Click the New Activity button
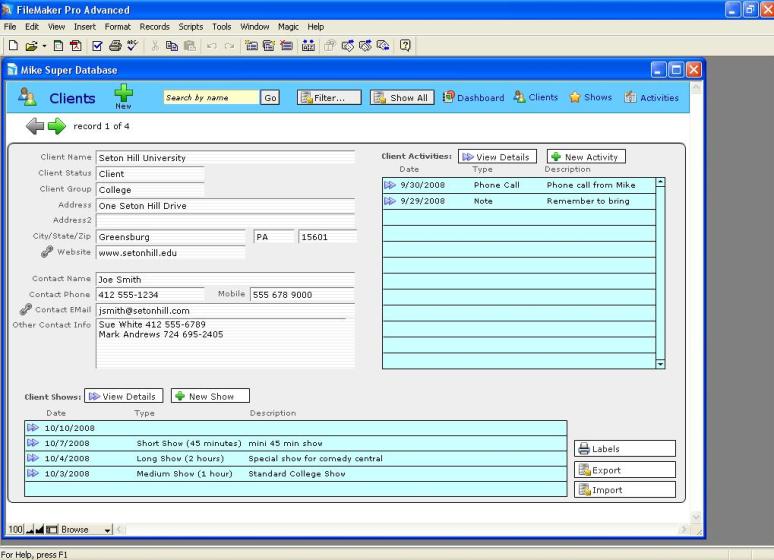Screen dimensions: 774x560 (x=586, y=157)
